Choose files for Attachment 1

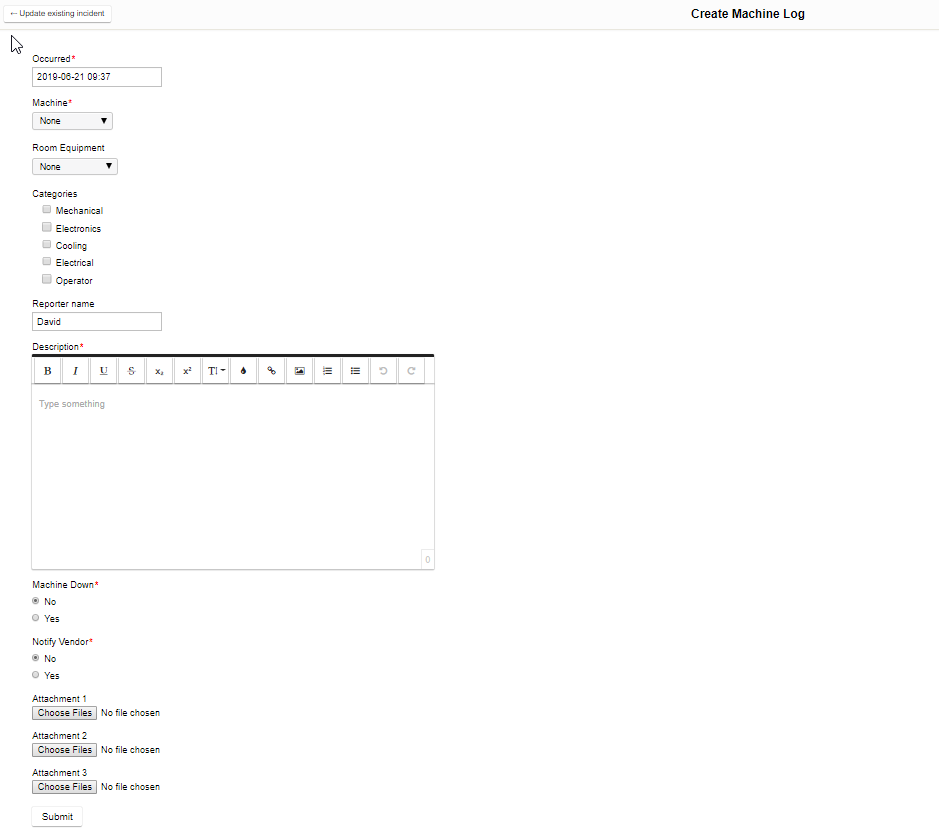[65, 713]
